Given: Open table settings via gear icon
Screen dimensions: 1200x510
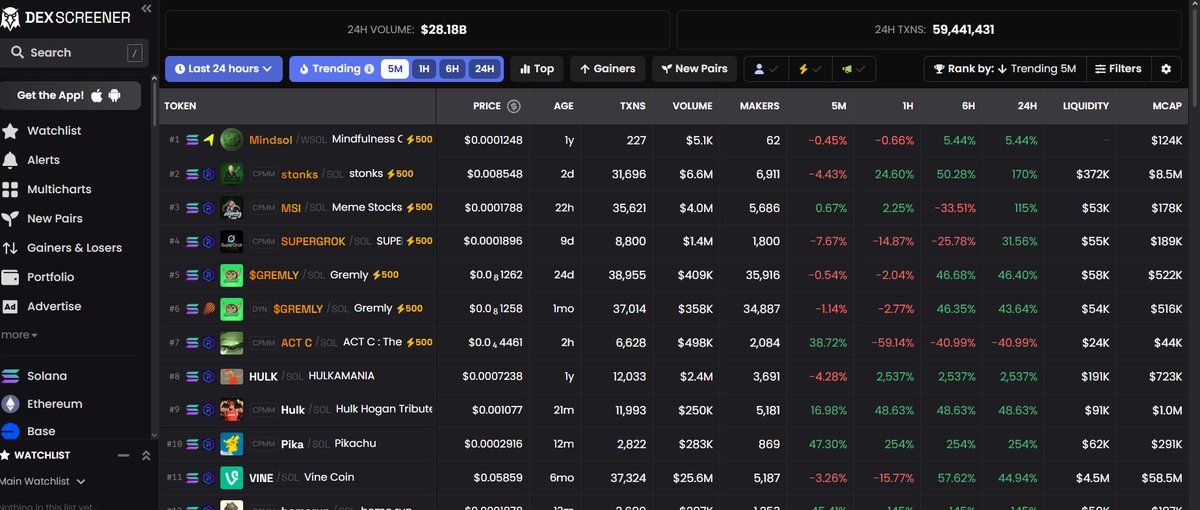Looking at the screenshot, I should point(1165,69).
